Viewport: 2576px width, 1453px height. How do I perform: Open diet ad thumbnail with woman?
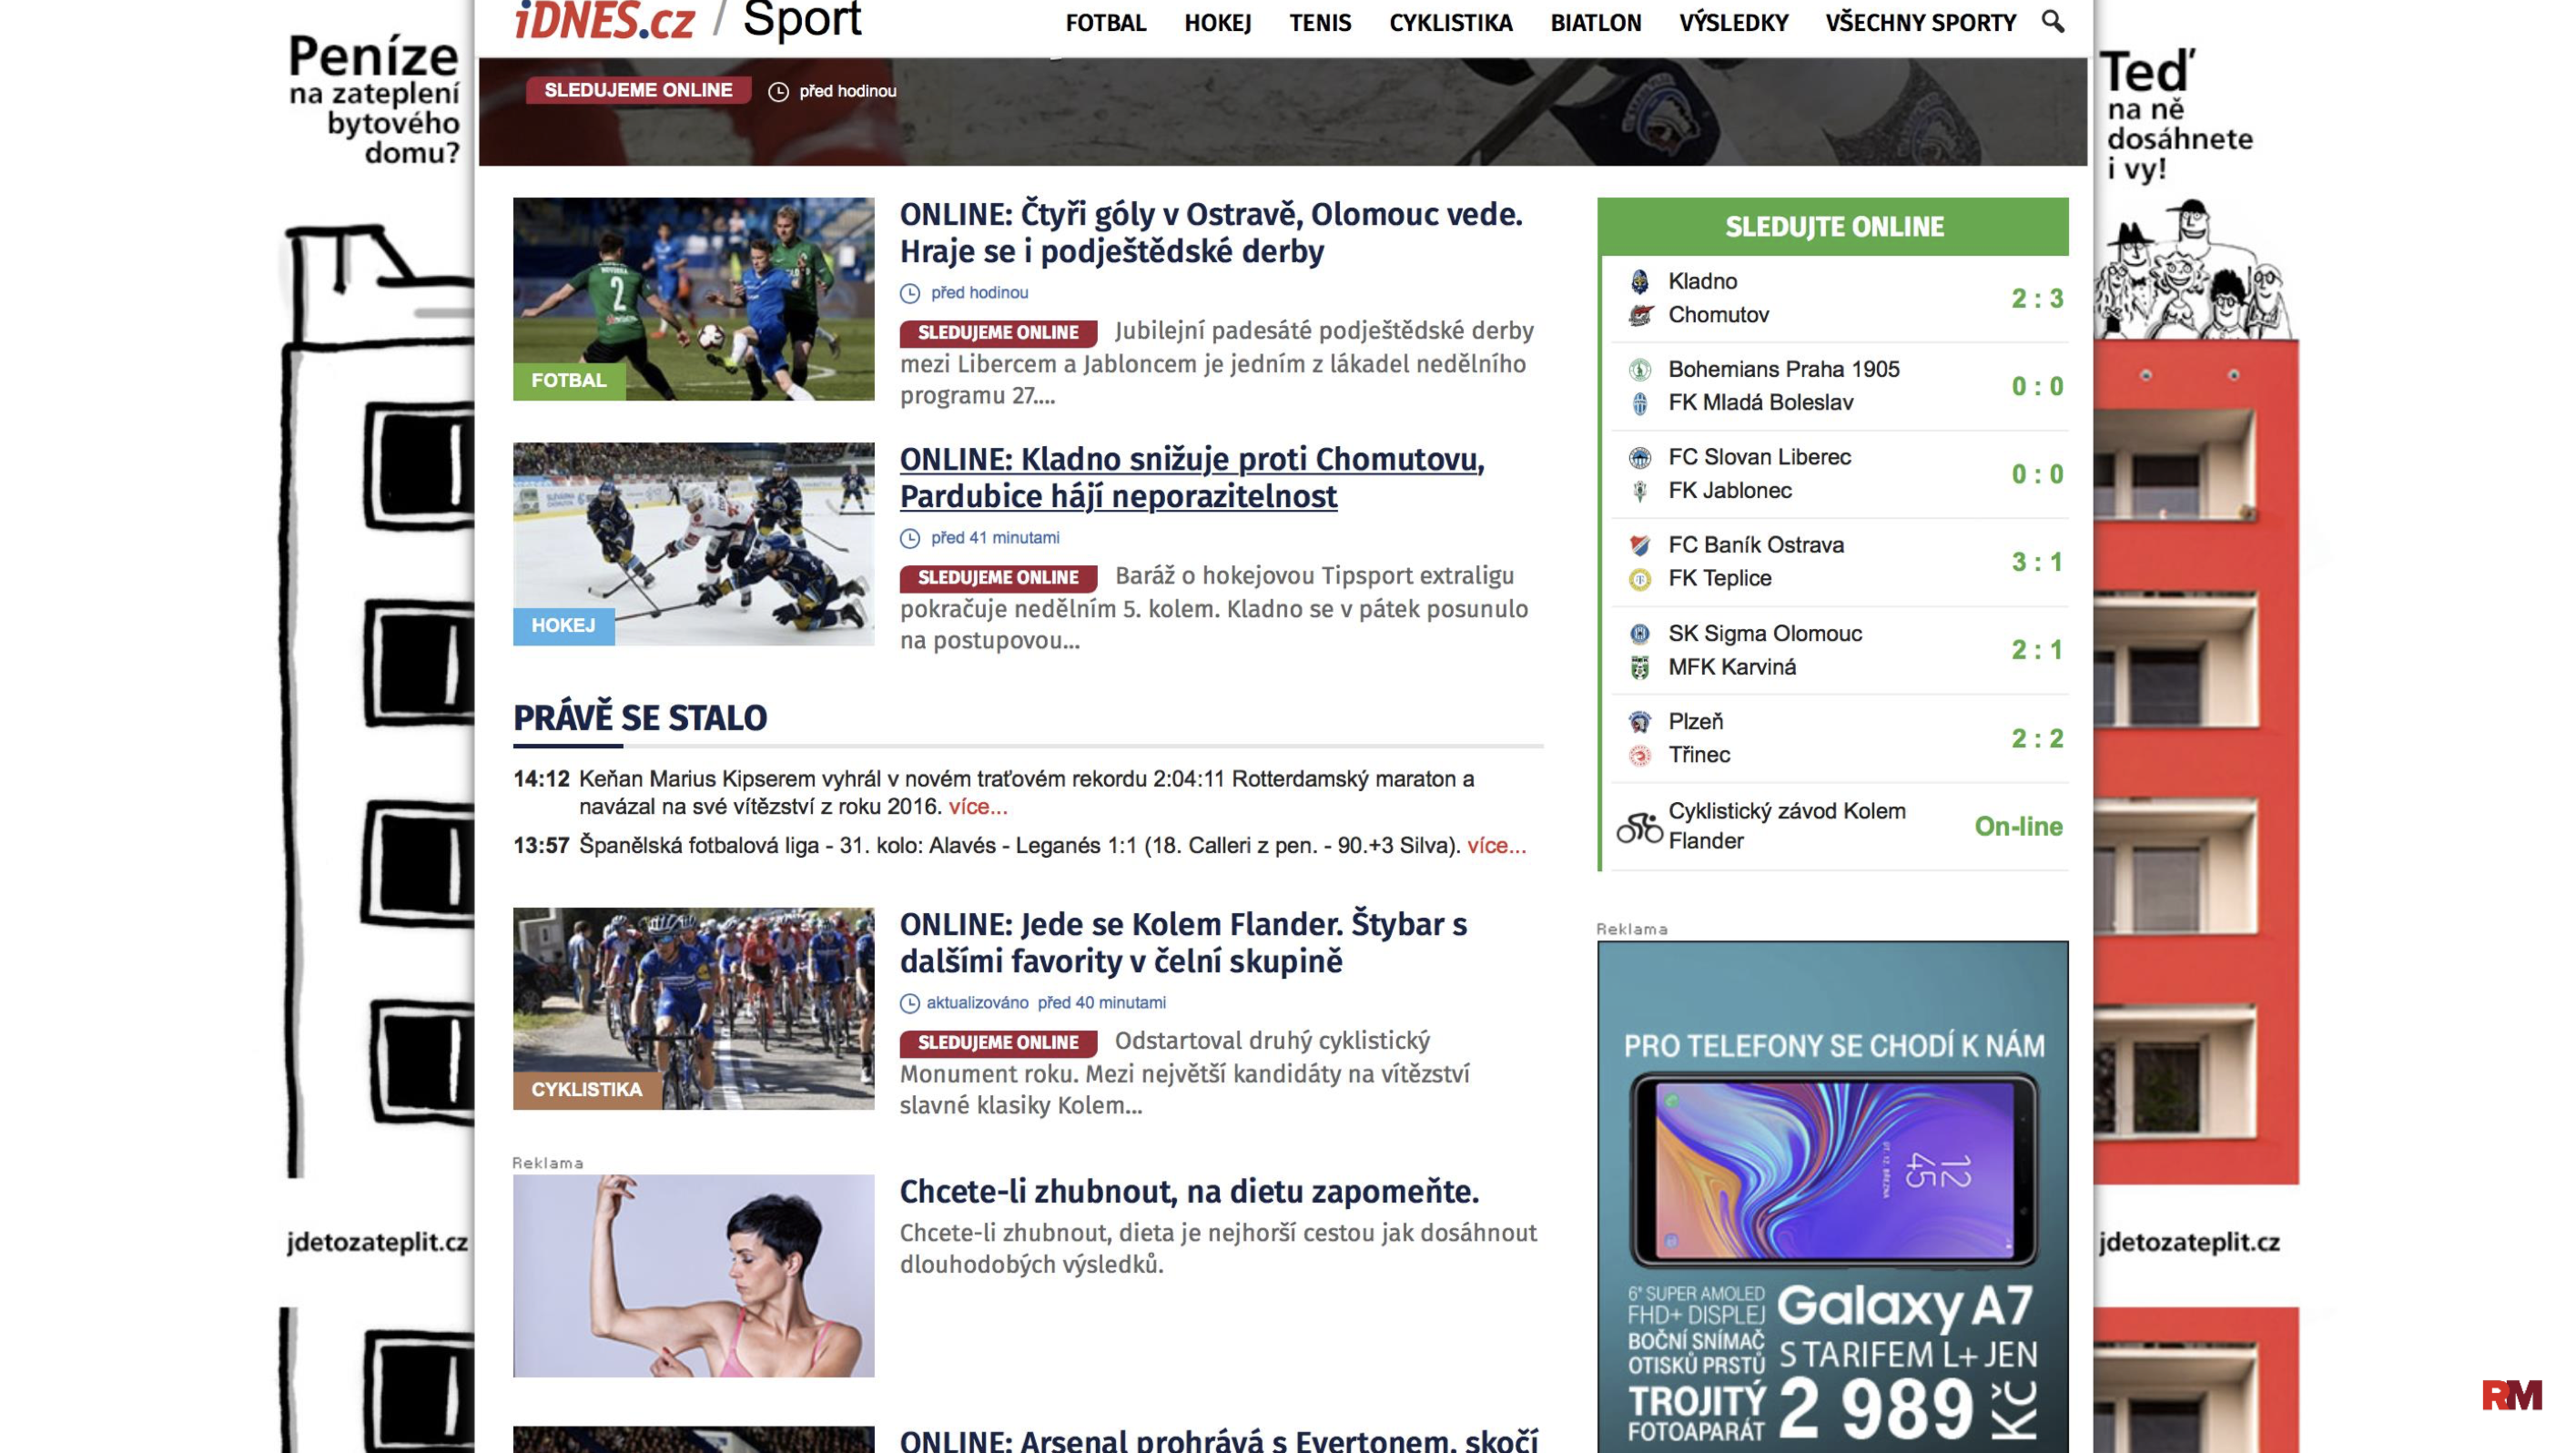[x=693, y=1276]
